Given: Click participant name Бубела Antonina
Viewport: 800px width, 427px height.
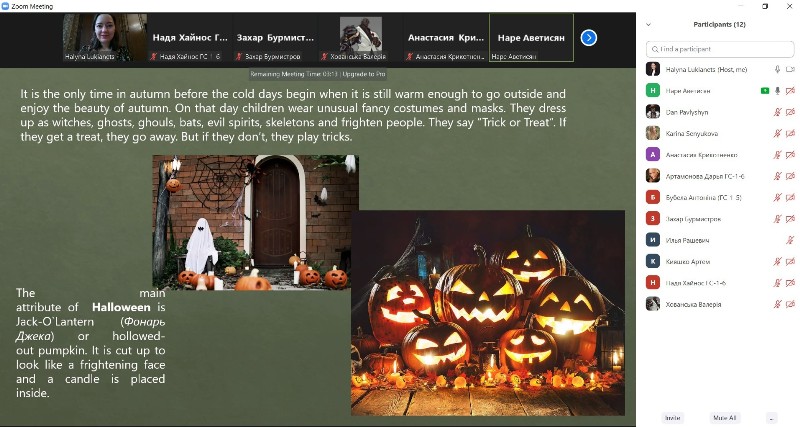Looking at the screenshot, I should [x=704, y=197].
